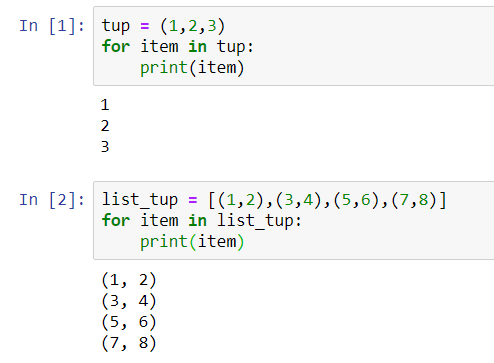
Task: Click print(item) in the first cell
Action: [x=192, y=68]
